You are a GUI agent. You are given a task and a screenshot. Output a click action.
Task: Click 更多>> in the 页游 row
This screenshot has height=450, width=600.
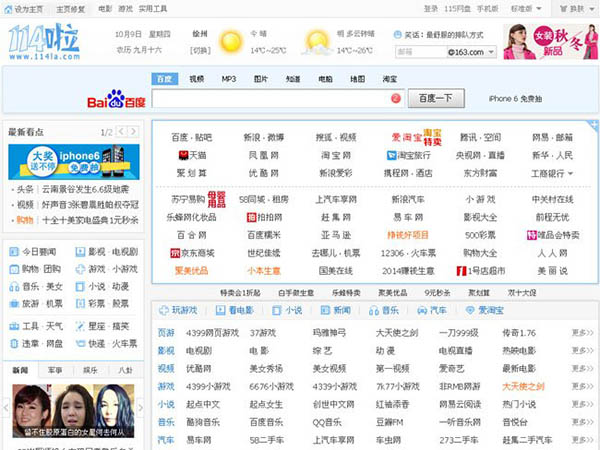582,333
